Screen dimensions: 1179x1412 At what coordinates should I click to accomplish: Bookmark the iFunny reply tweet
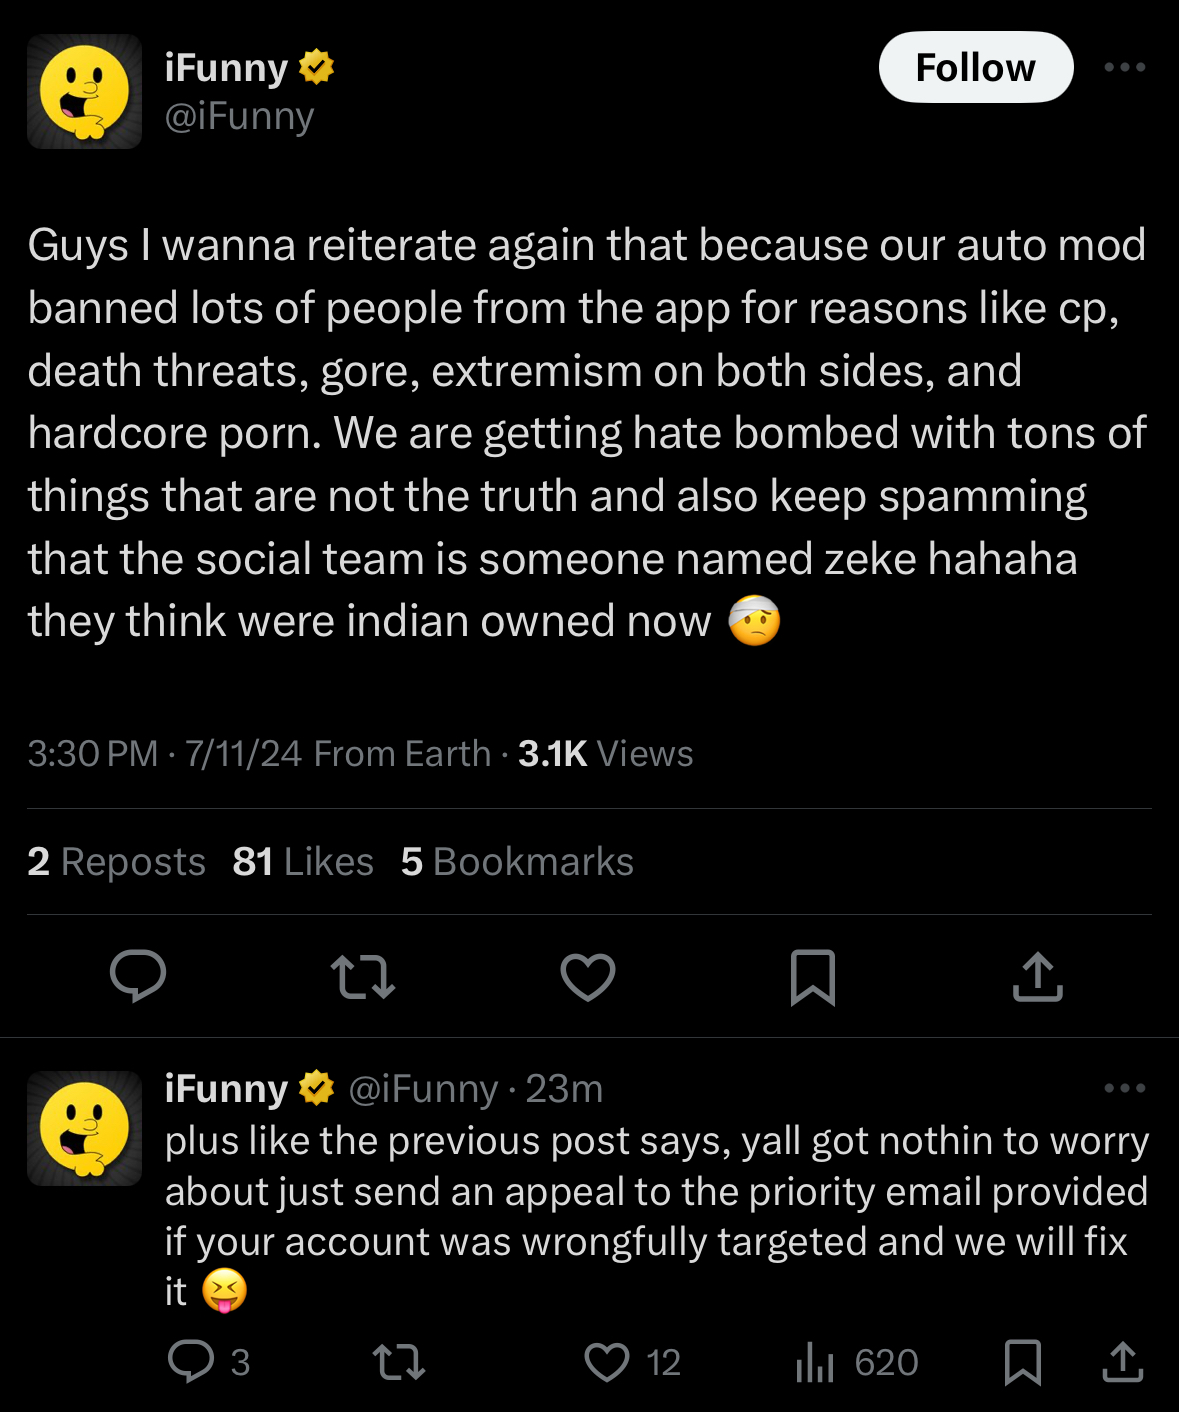[x=1022, y=1362]
